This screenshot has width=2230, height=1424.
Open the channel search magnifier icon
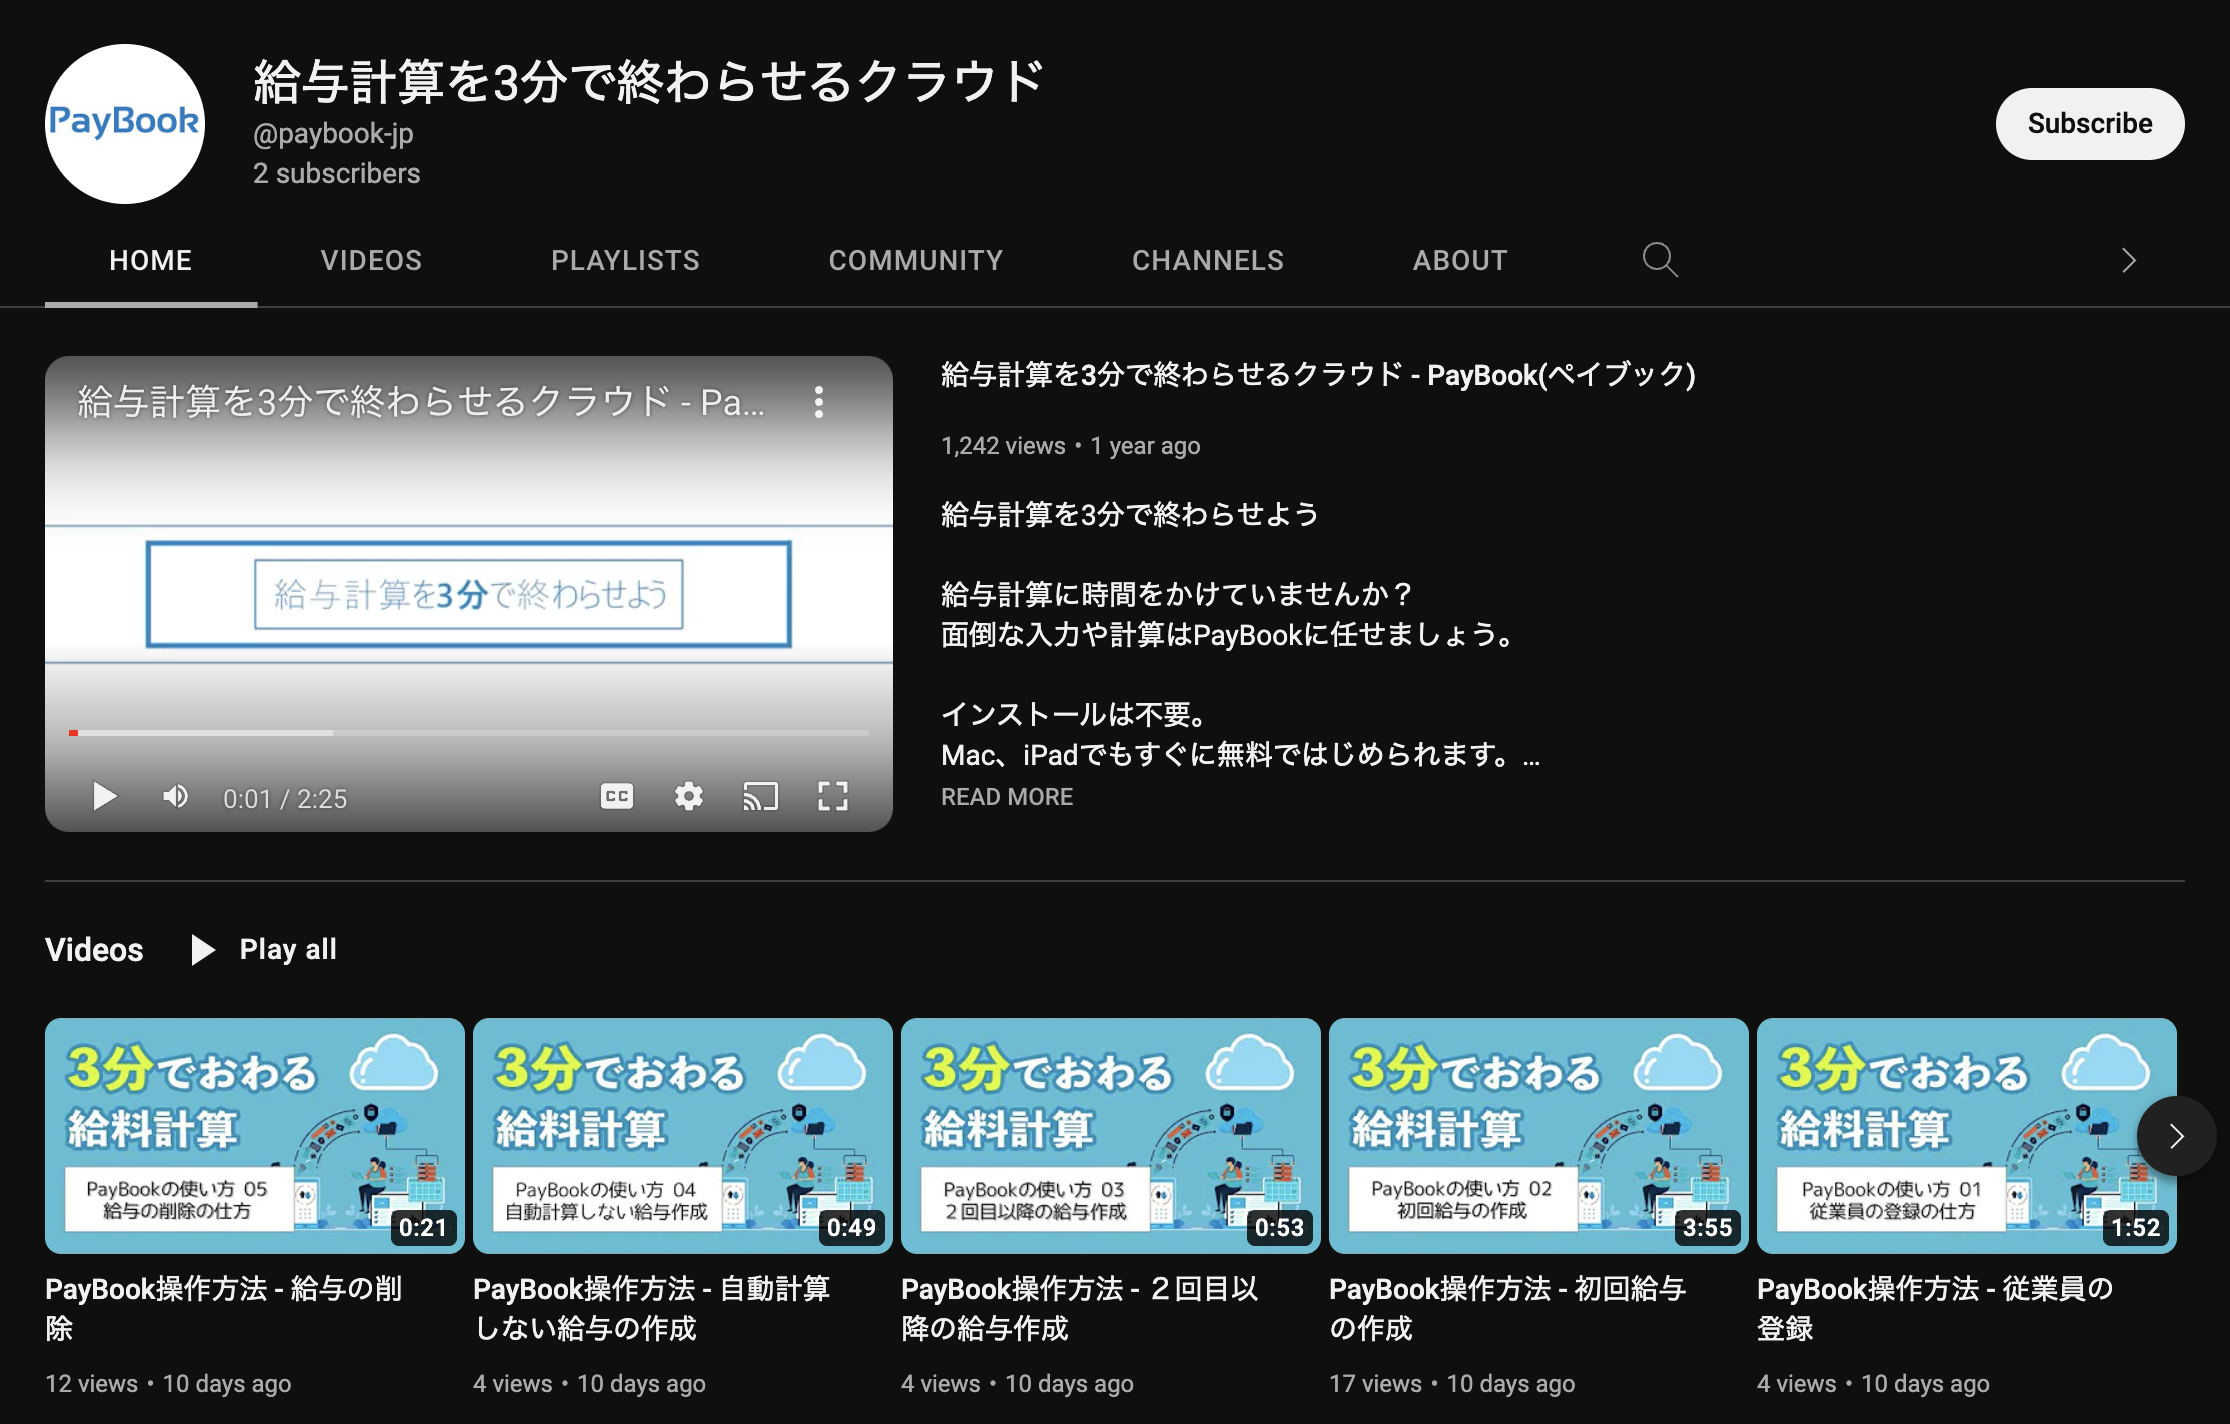[x=1660, y=260]
